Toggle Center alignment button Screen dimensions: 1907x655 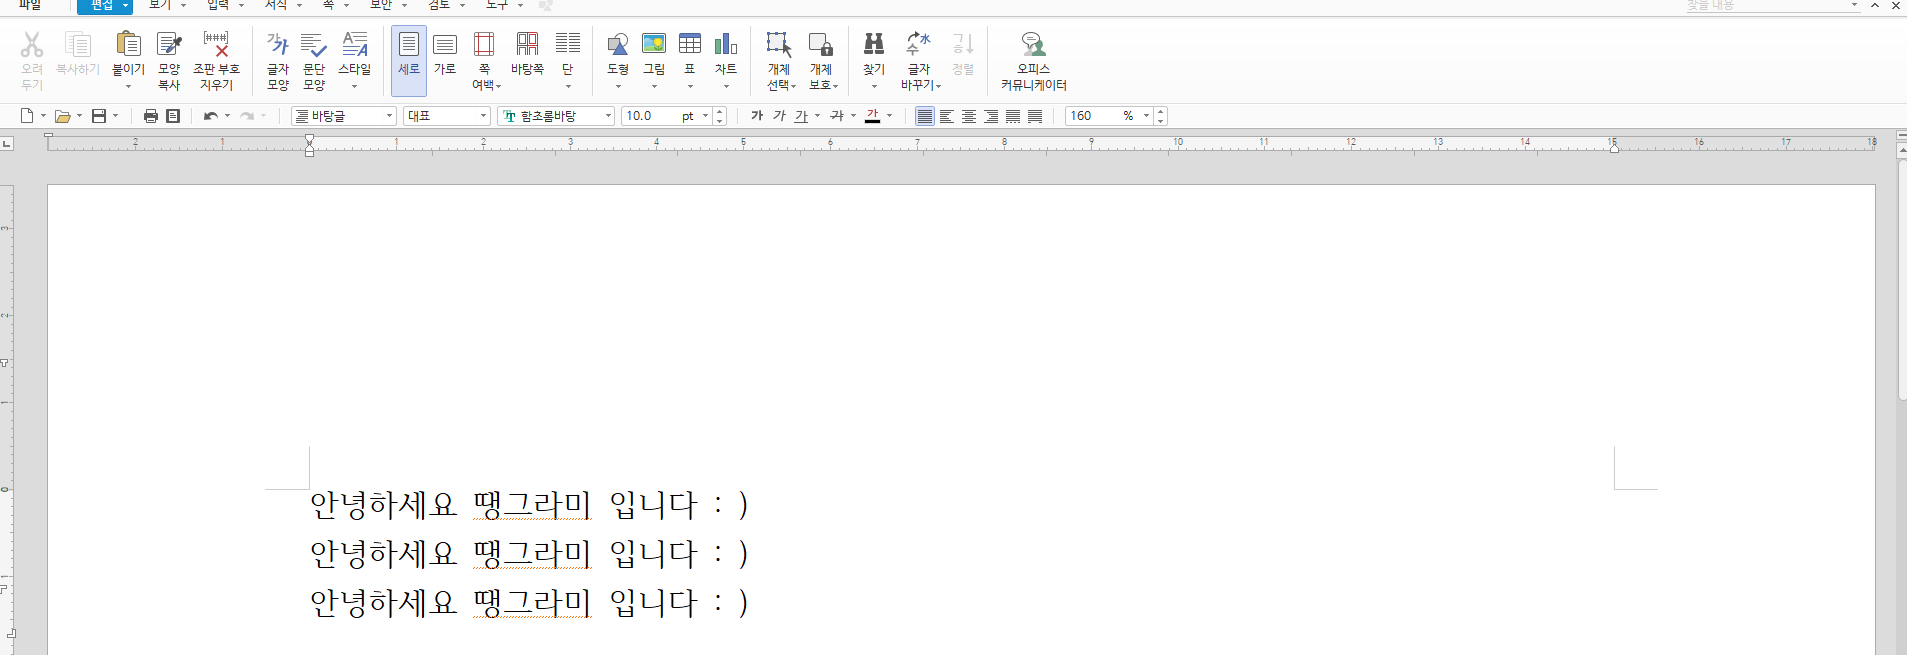pyautogui.click(x=969, y=116)
